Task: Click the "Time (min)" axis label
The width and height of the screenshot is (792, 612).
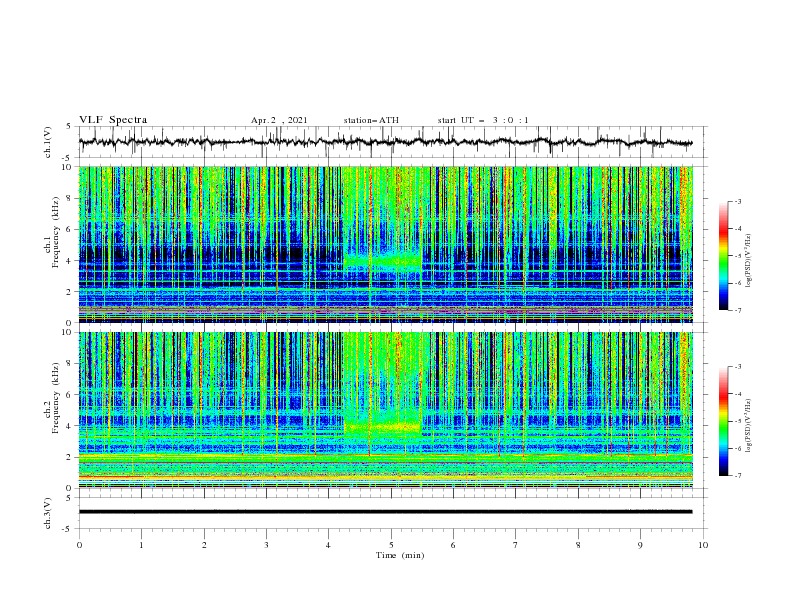Action: 400,555
